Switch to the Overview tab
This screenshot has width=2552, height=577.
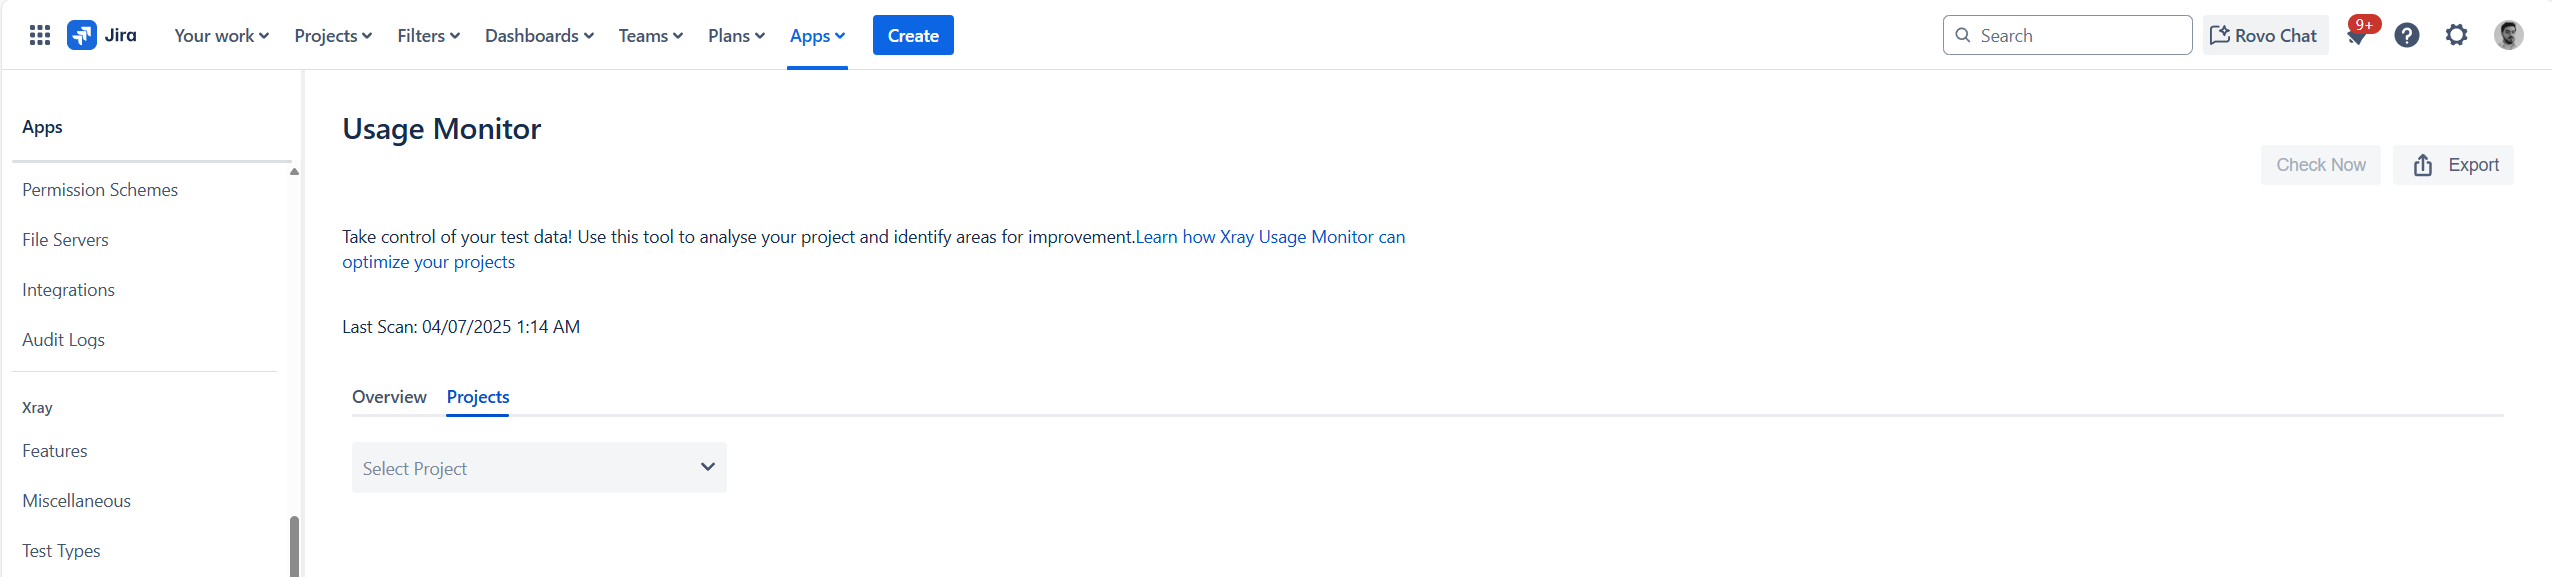pyautogui.click(x=389, y=397)
